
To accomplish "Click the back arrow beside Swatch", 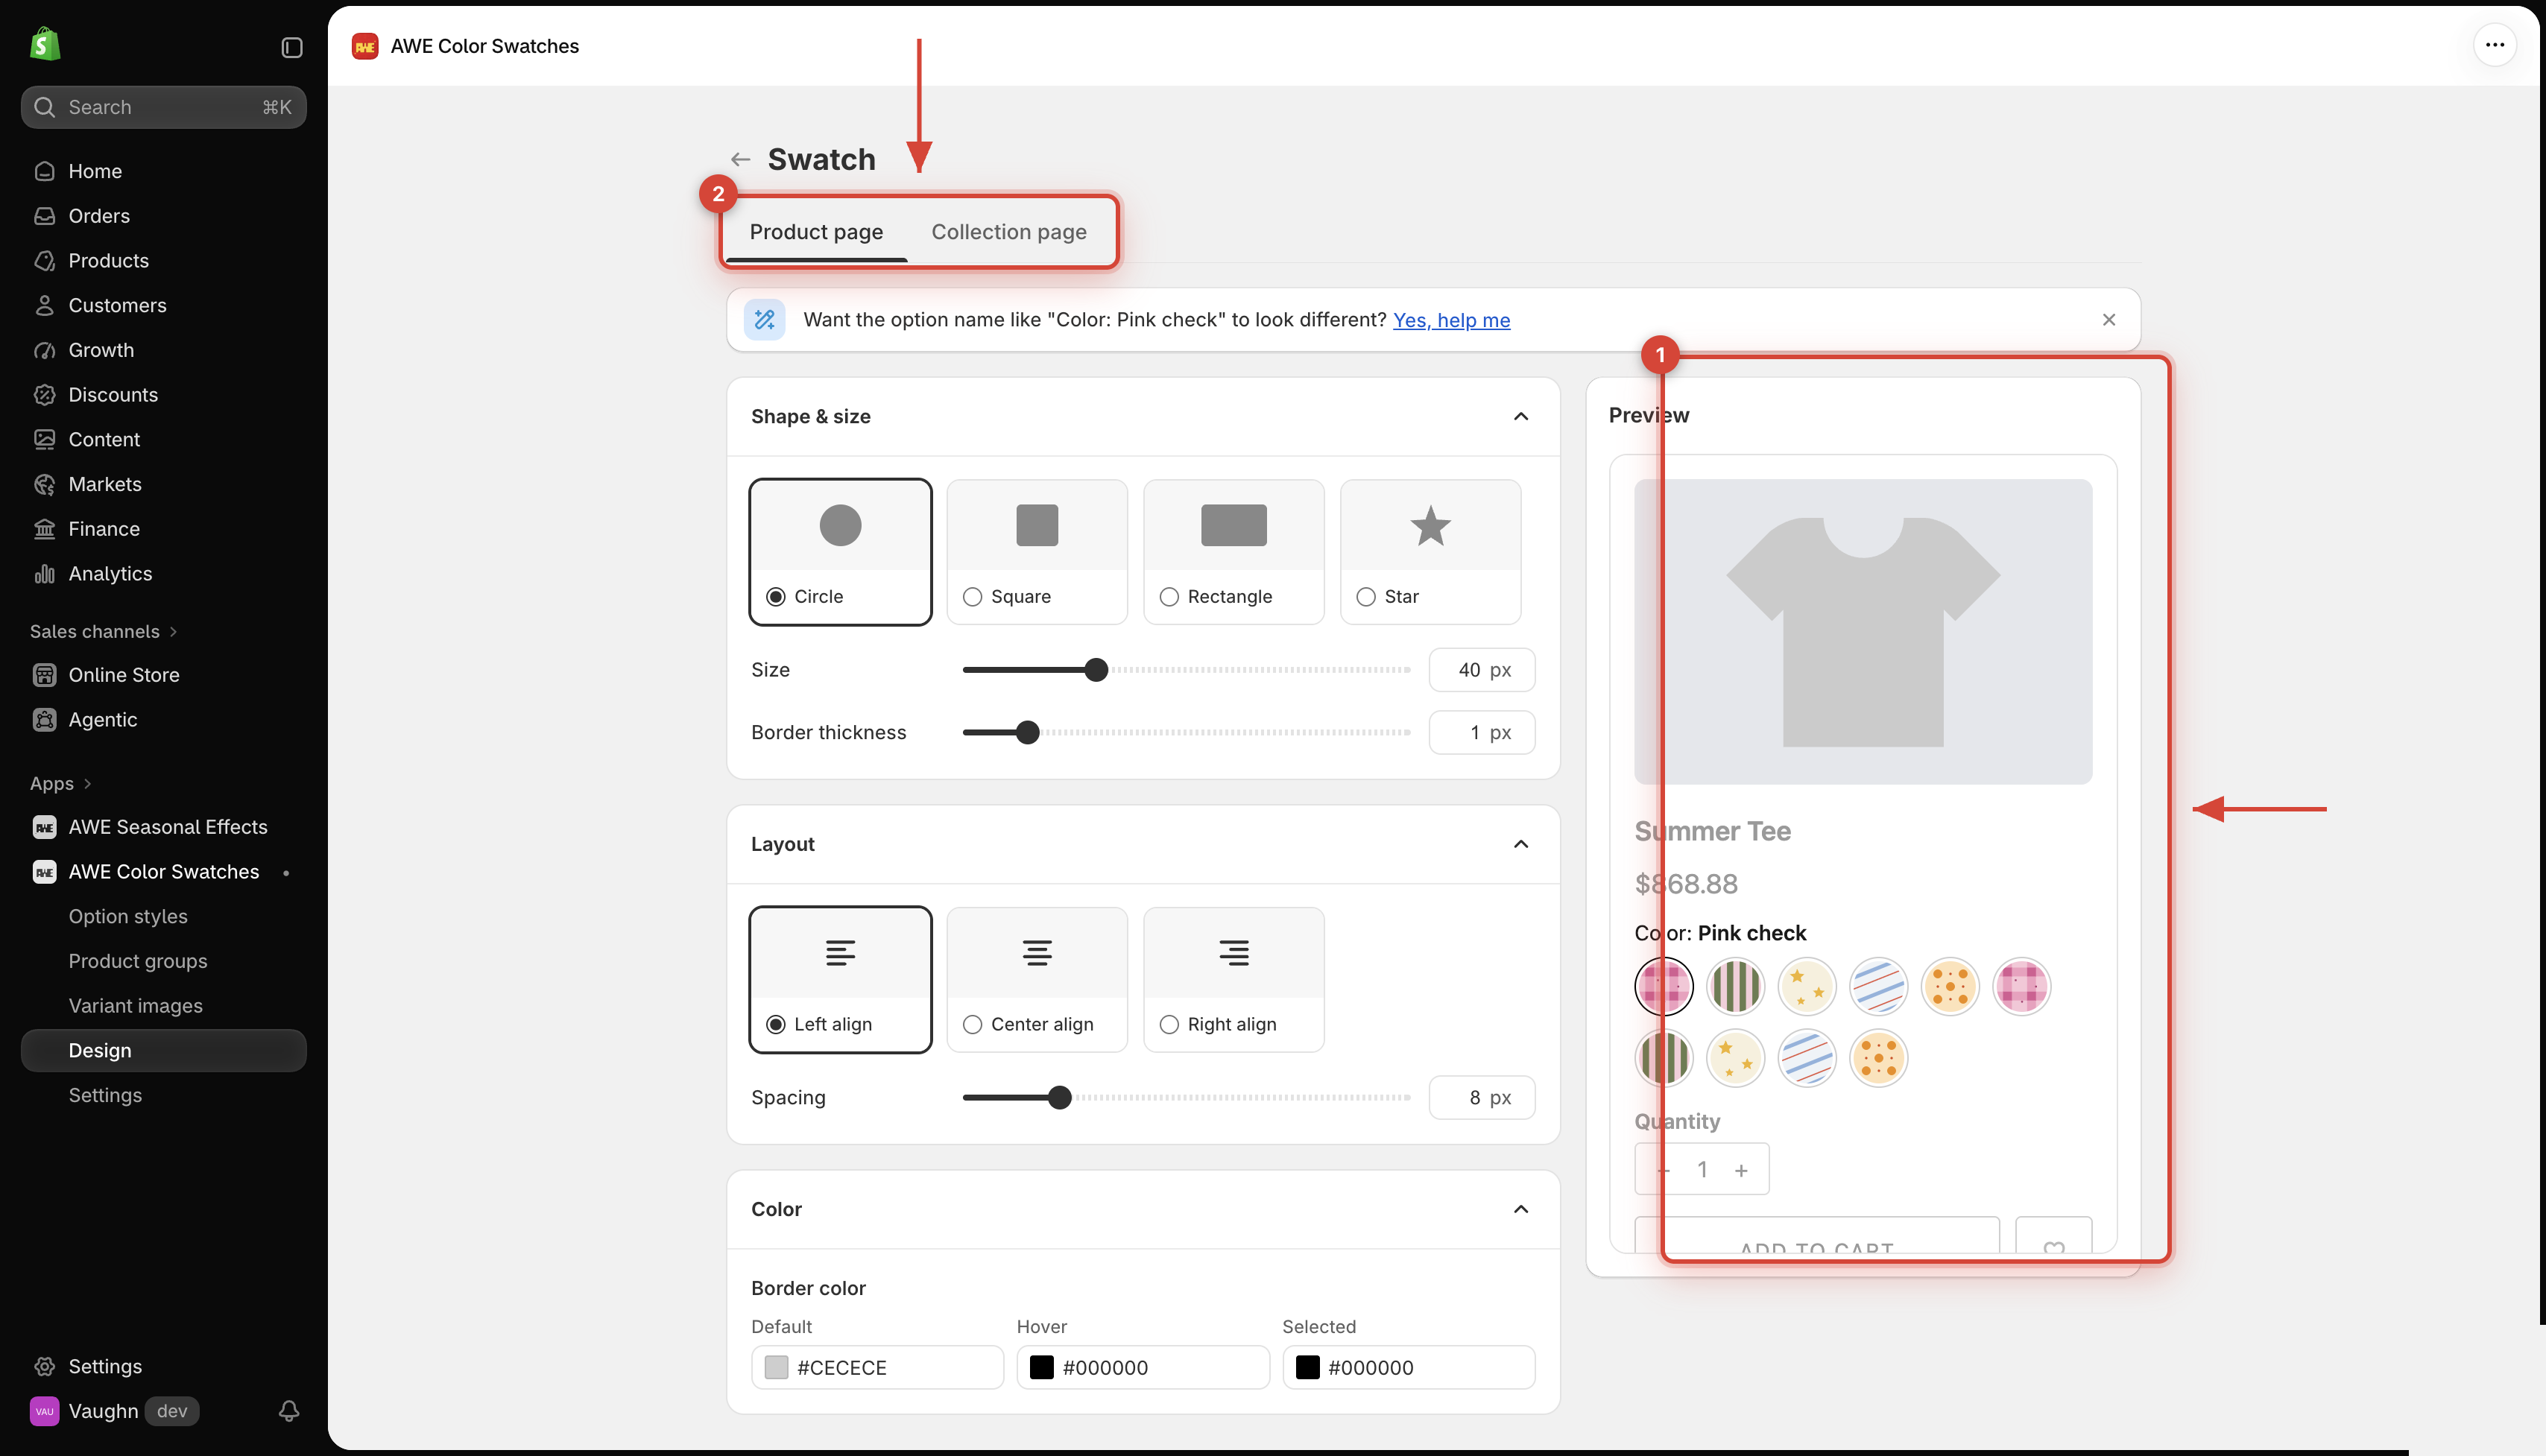I will pos(740,159).
